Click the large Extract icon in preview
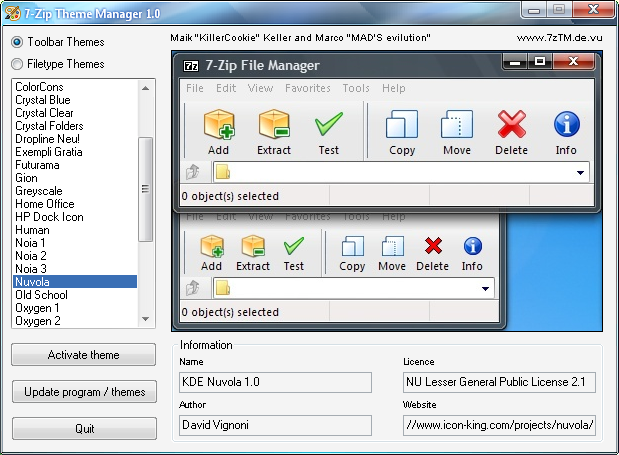Viewport: 619px width, 455px height. point(274,124)
